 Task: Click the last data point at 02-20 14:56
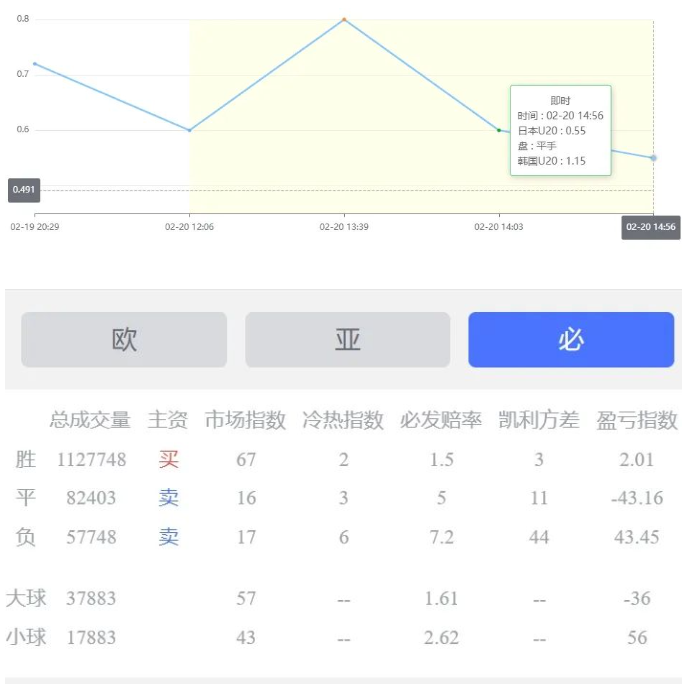[653, 158]
